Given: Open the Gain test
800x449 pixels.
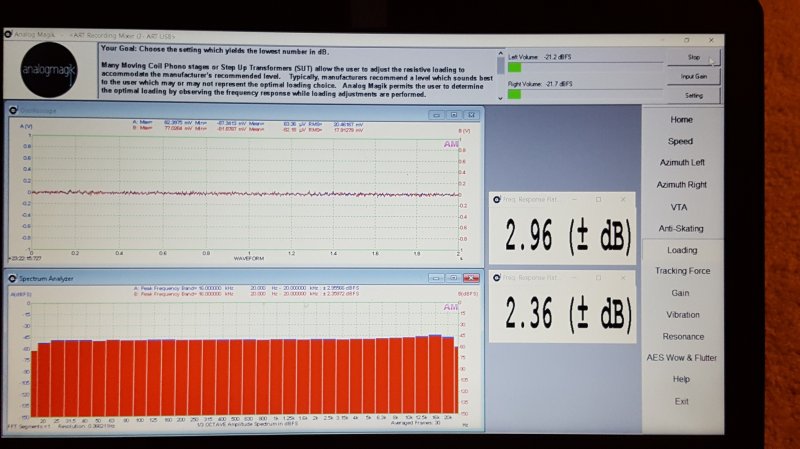Looking at the screenshot, I should [x=680, y=293].
